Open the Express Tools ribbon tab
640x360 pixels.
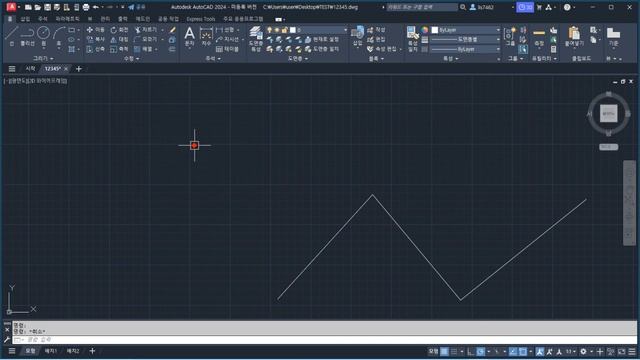click(x=200, y=19)
